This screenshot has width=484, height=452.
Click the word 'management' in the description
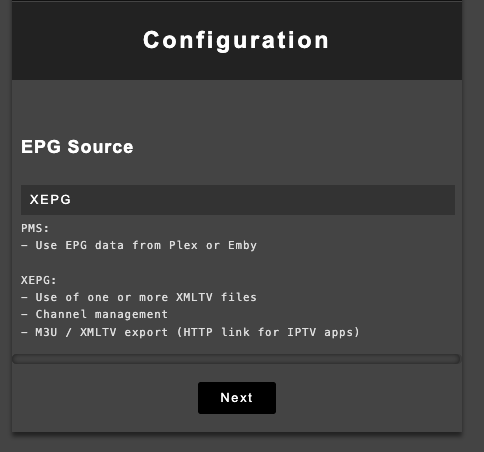(x=131, y=315)
